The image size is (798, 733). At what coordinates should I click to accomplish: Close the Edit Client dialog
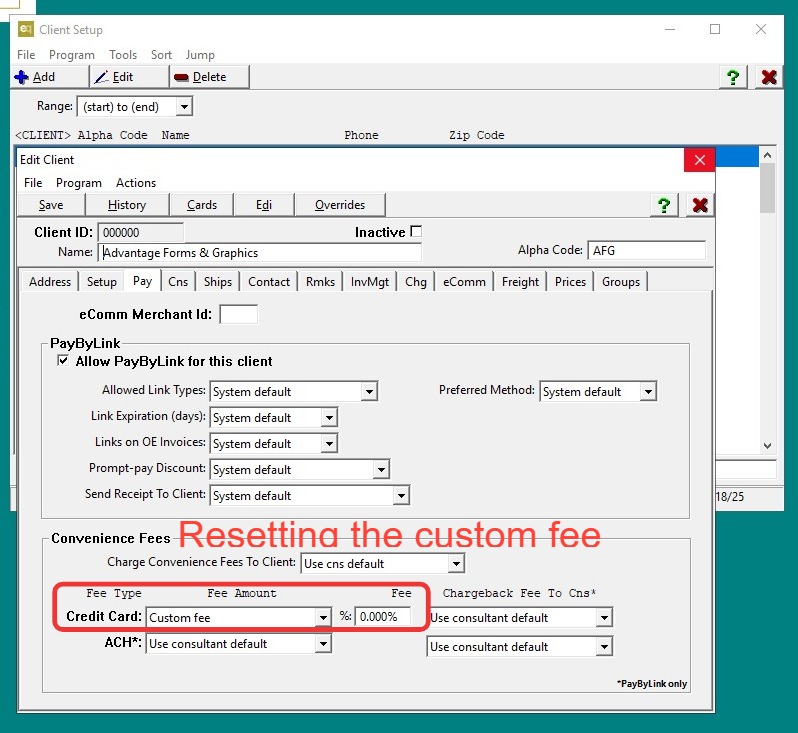click(x=699, y=160)
